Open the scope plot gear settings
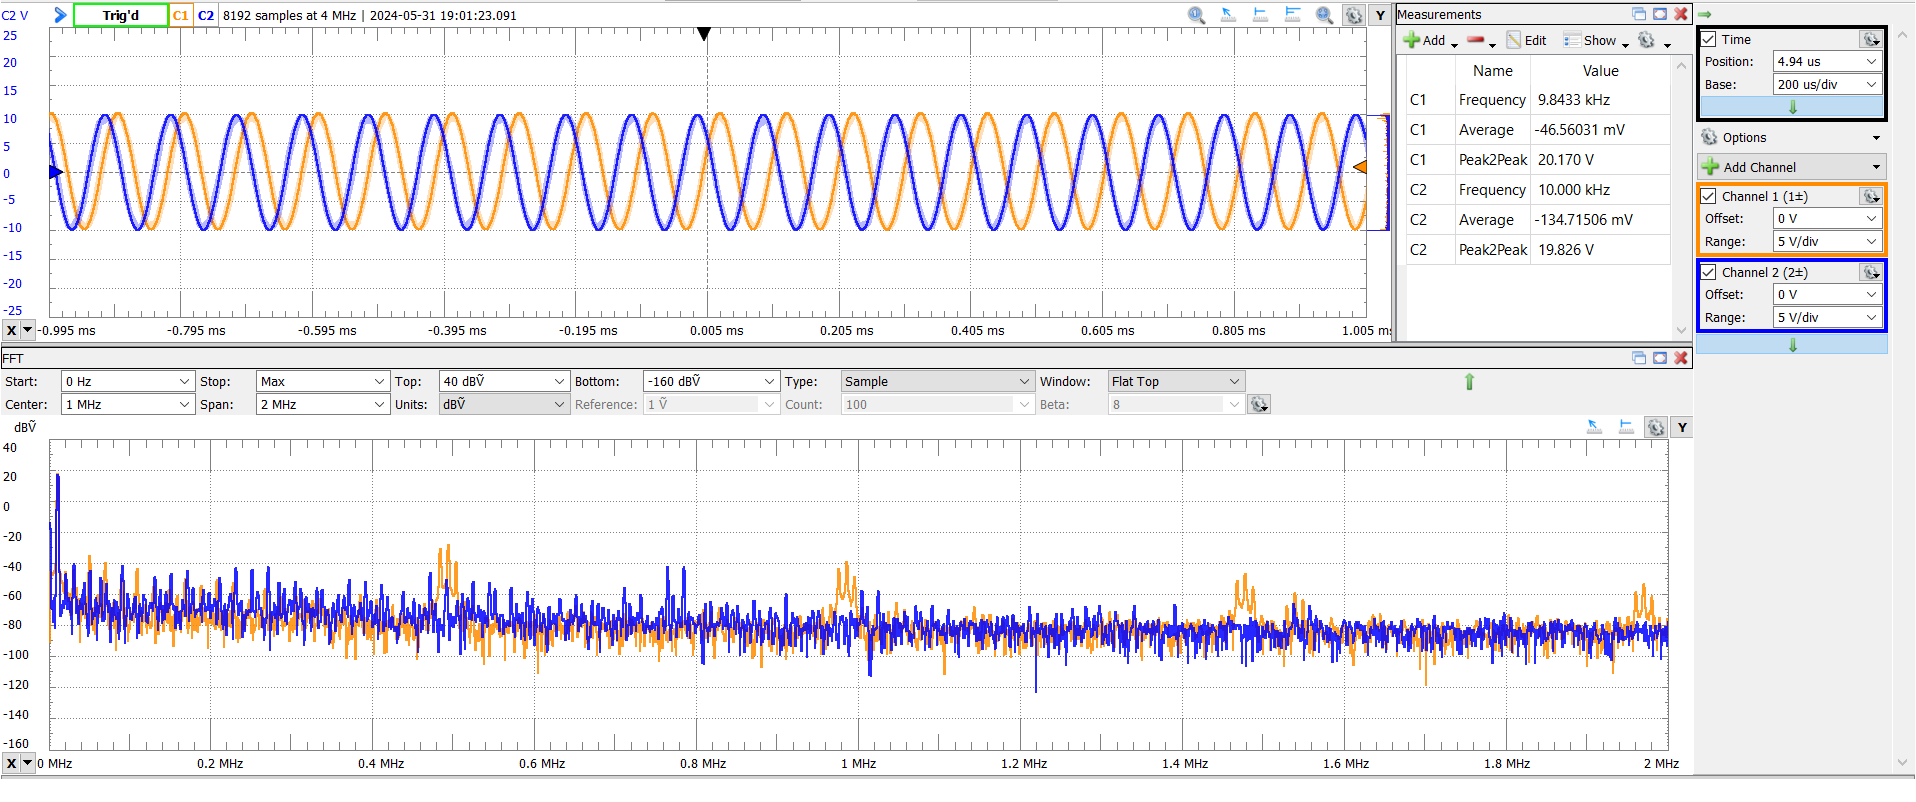The height and width of the screenshot is (802, 1916). point(1353,15)
